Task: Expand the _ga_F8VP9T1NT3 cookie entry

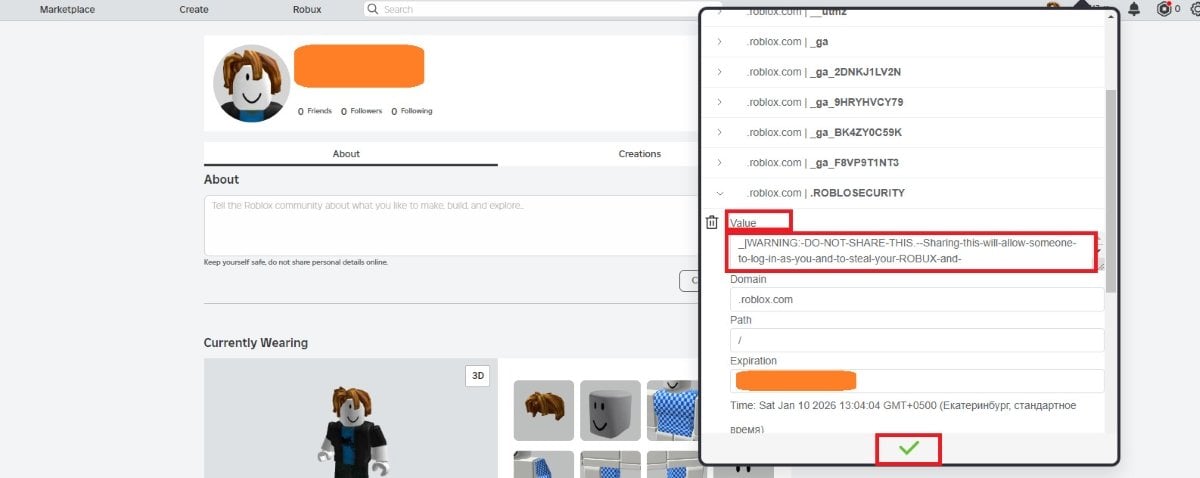Action: tap(719, 162)
